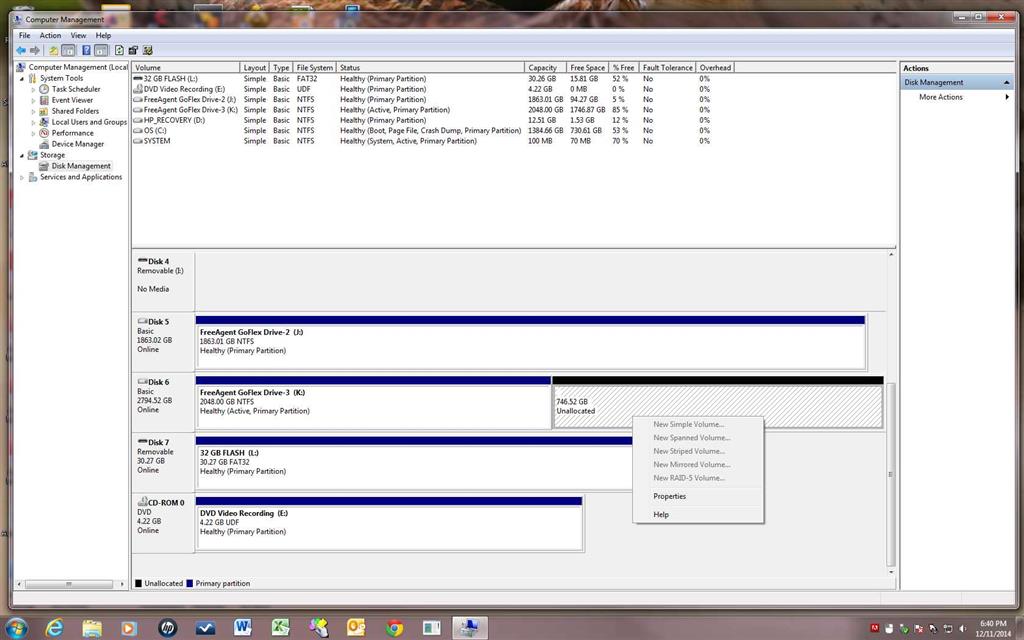Open Google Chrome from taskbar

tap(394, 628)
